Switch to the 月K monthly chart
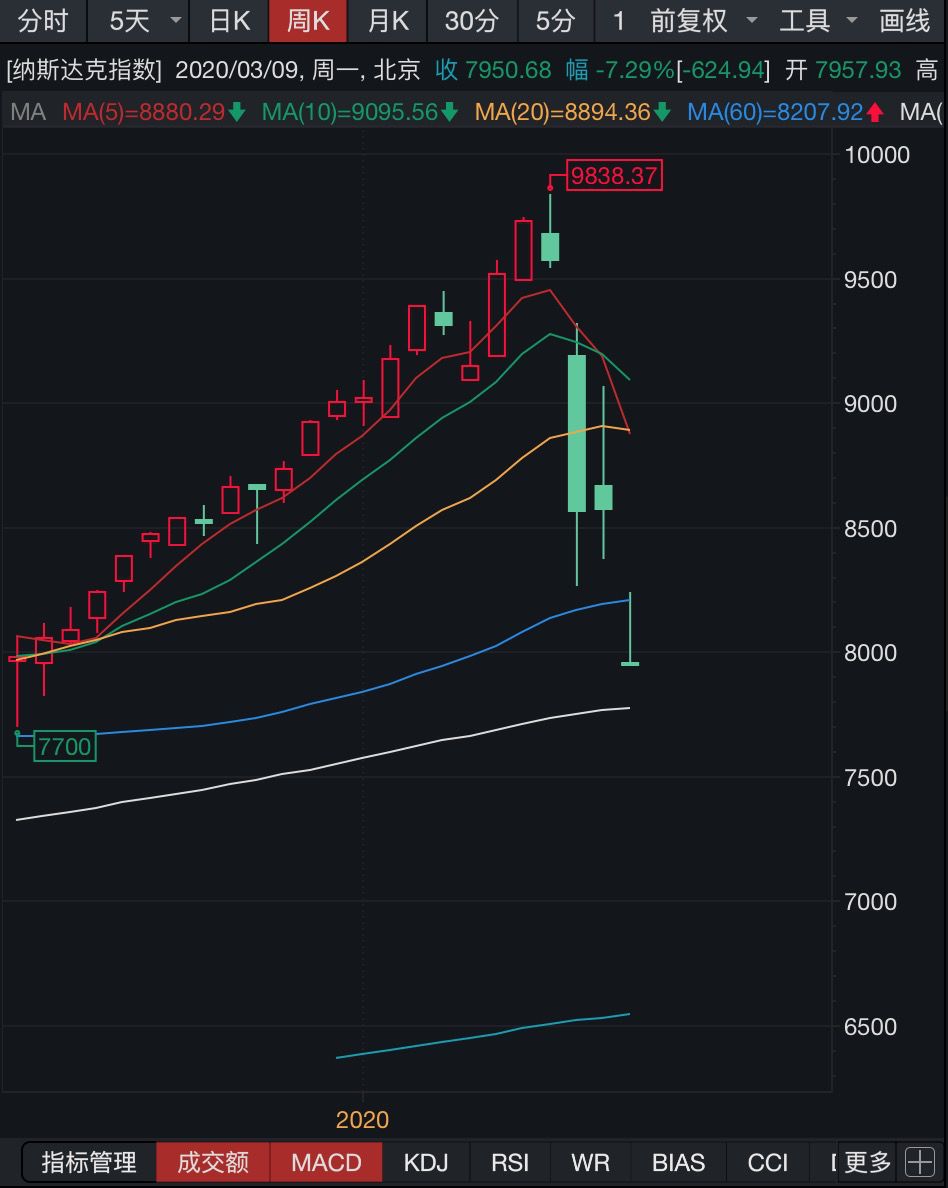948x1188 pixels. coord(387,21)
